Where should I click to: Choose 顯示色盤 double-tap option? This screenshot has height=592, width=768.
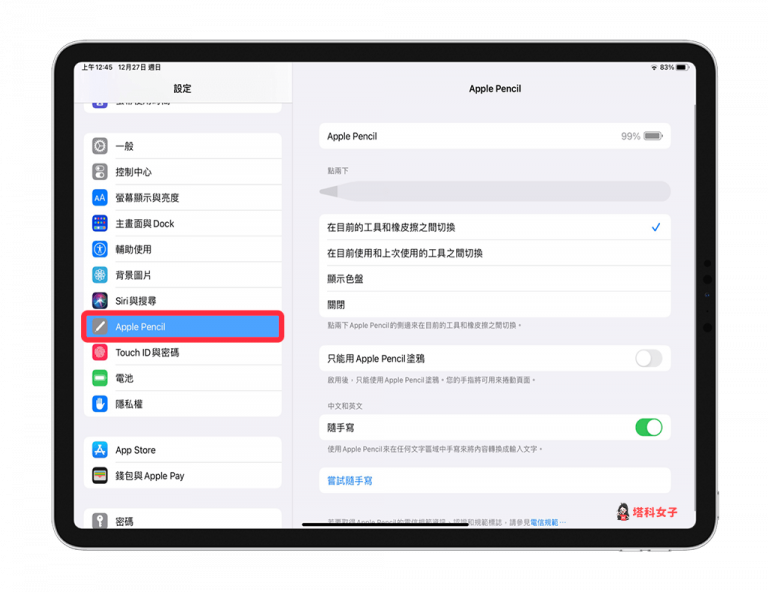[x=494, y=279]
